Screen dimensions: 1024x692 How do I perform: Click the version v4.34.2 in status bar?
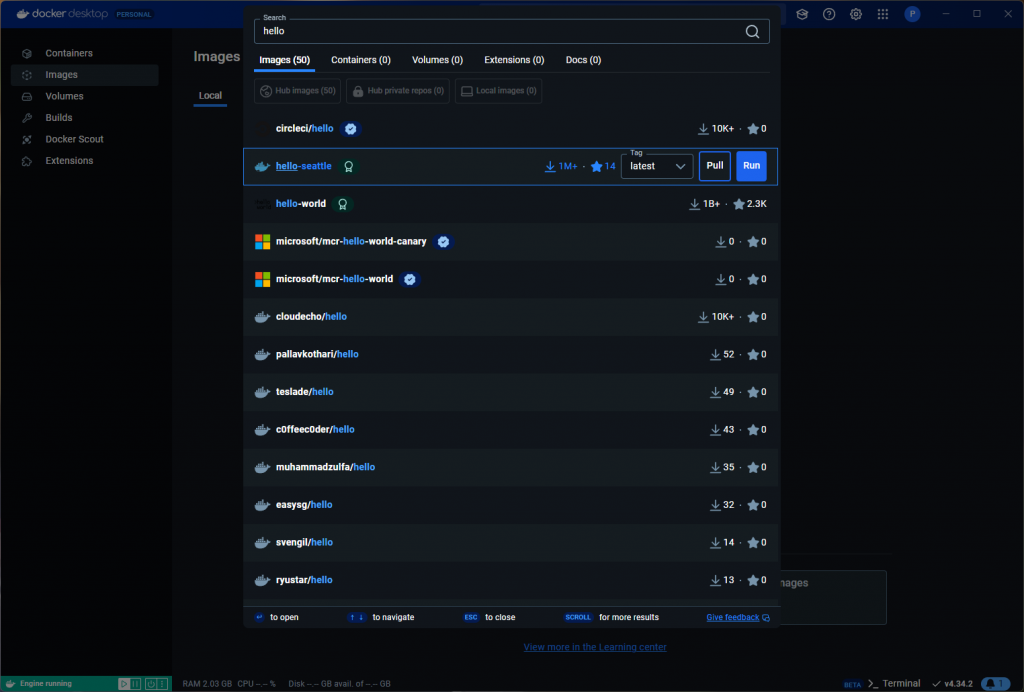click(x=952, y=684)
